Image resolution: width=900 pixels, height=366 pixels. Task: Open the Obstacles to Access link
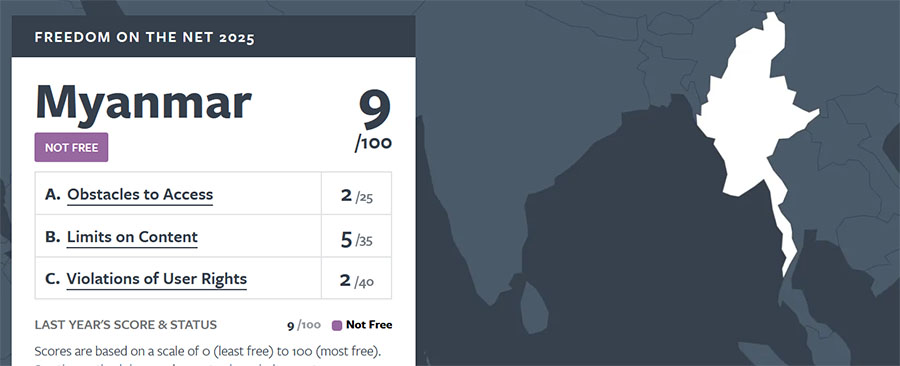click(x=140, y=194)
